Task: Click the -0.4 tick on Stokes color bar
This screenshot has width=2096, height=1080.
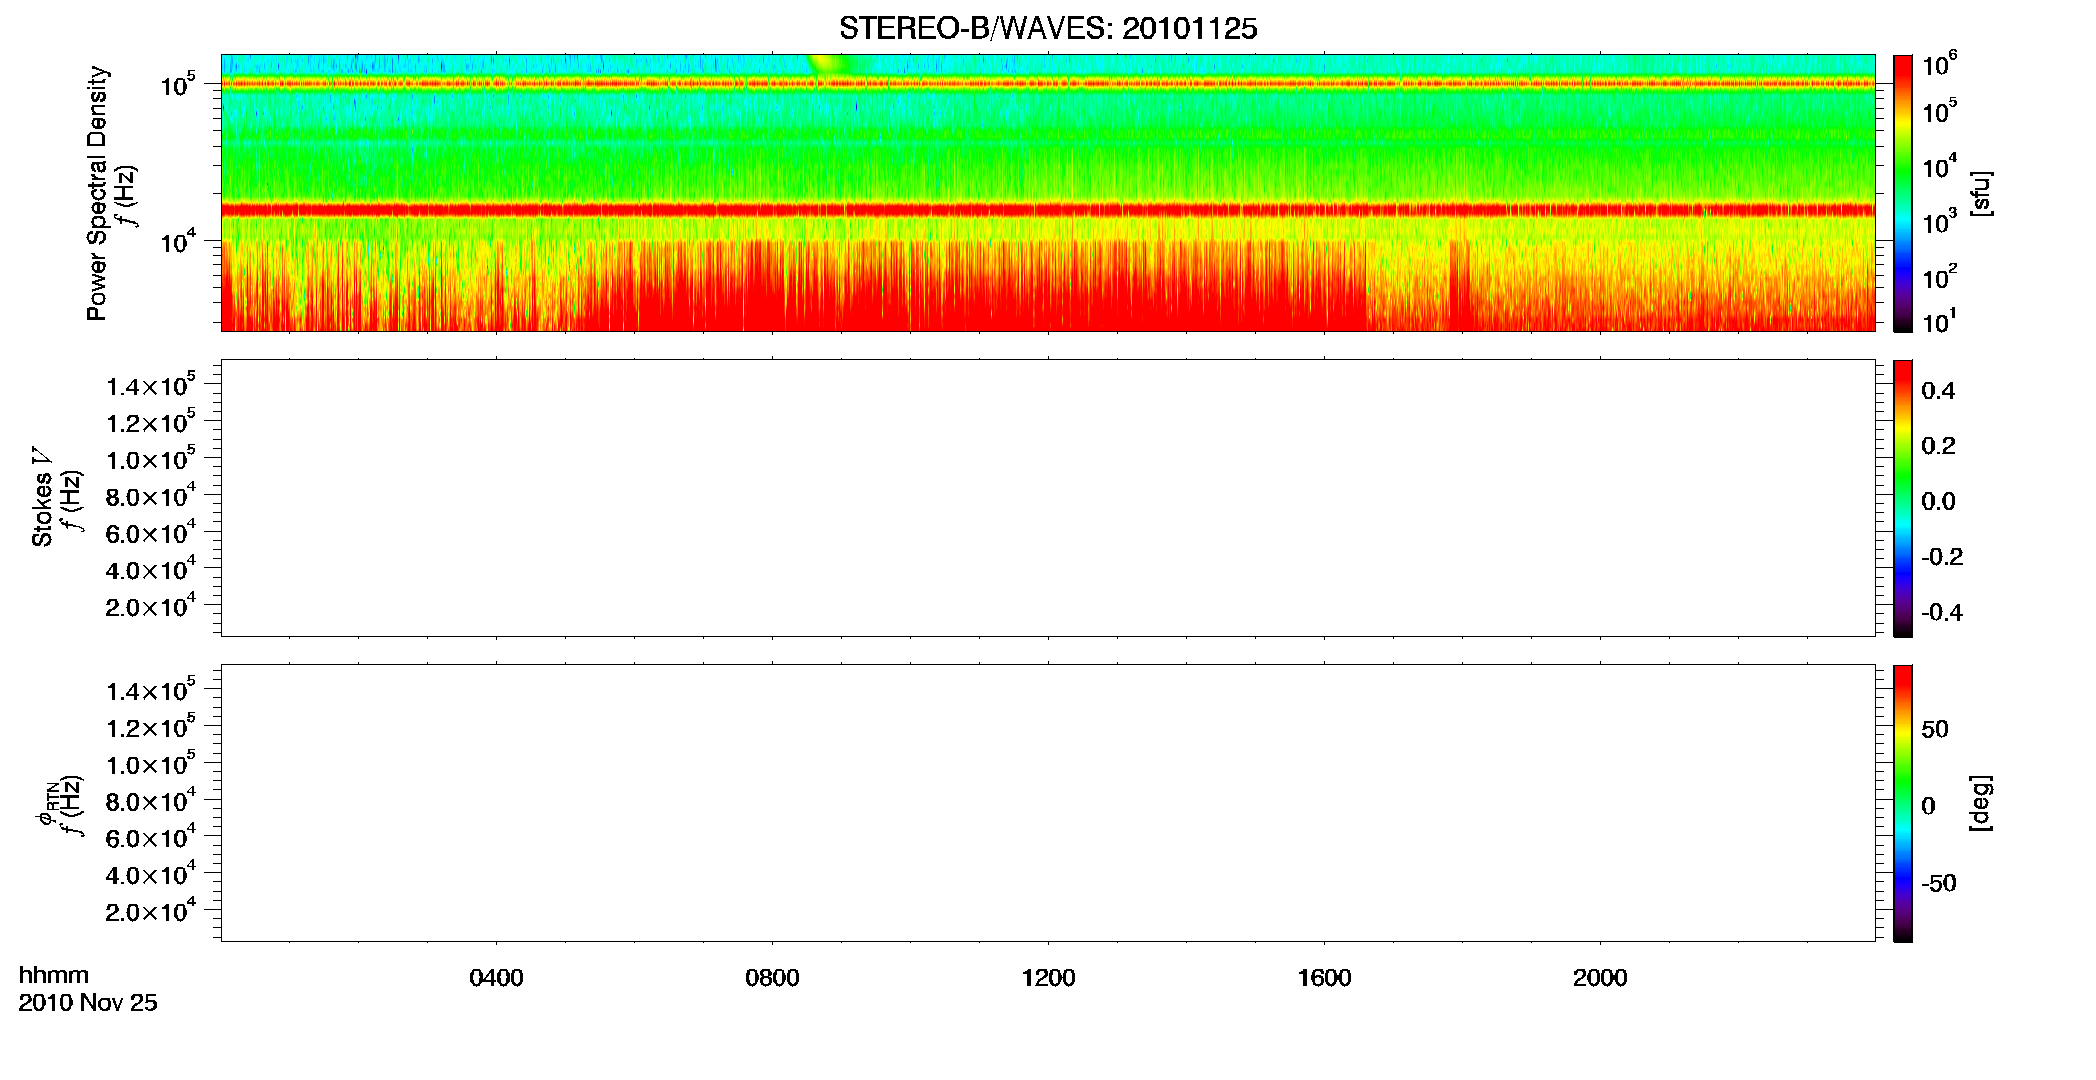Action: point(1942,613)
